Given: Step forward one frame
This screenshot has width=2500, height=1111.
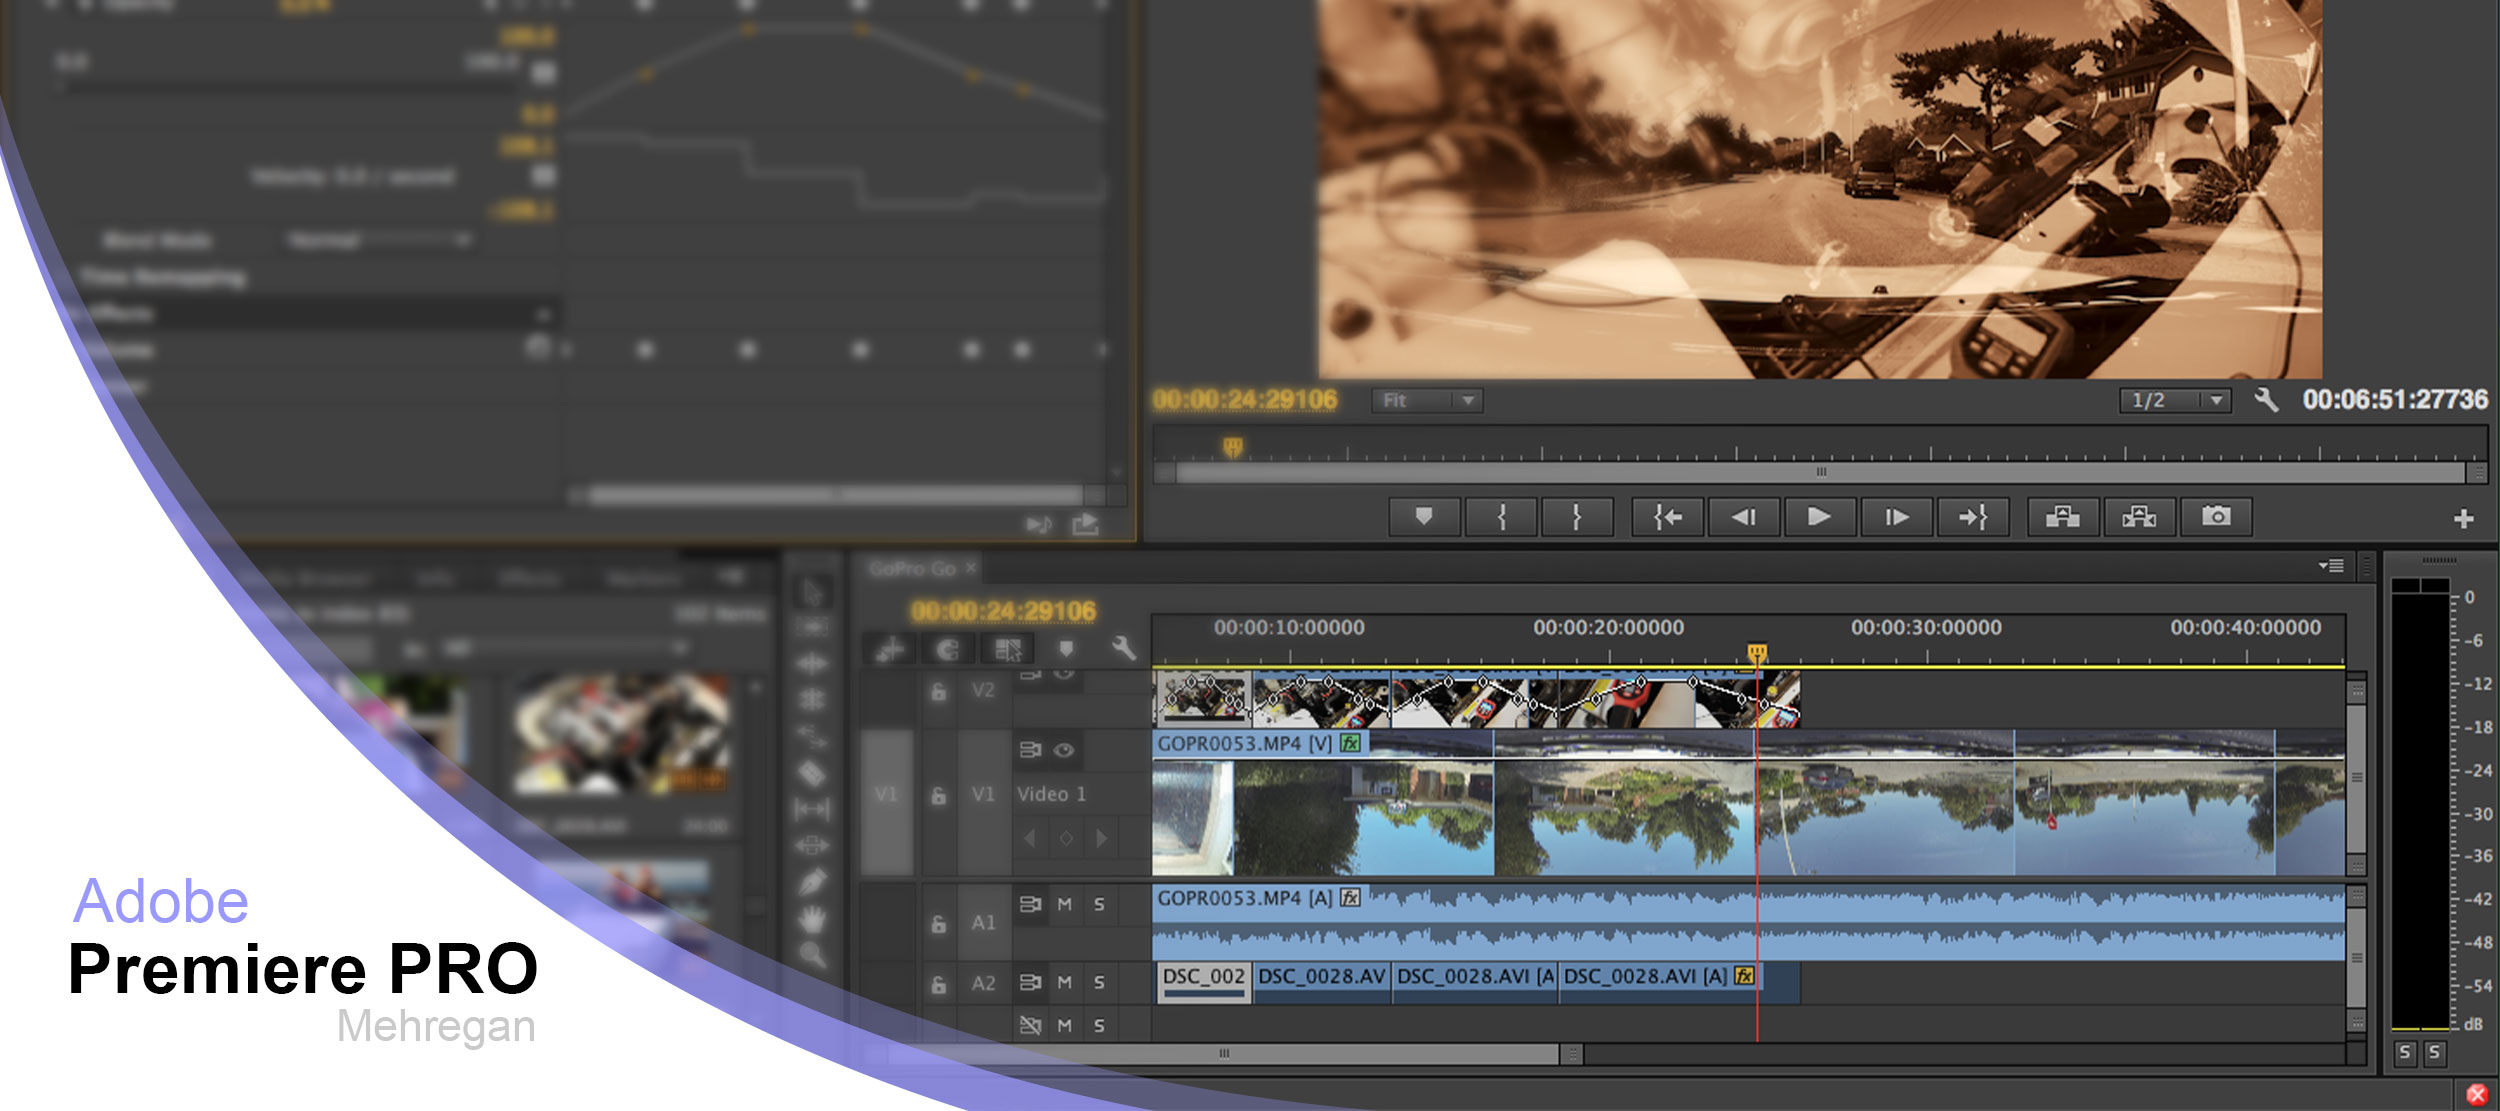Looking at the screenshot, I should [1896, 517].
